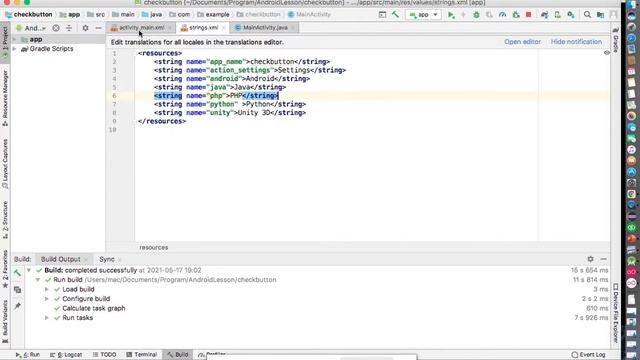The height and width of the screenshot is (360, 640).
Task: Toggle the Build tool window button
Action: [x=178, y=355]
